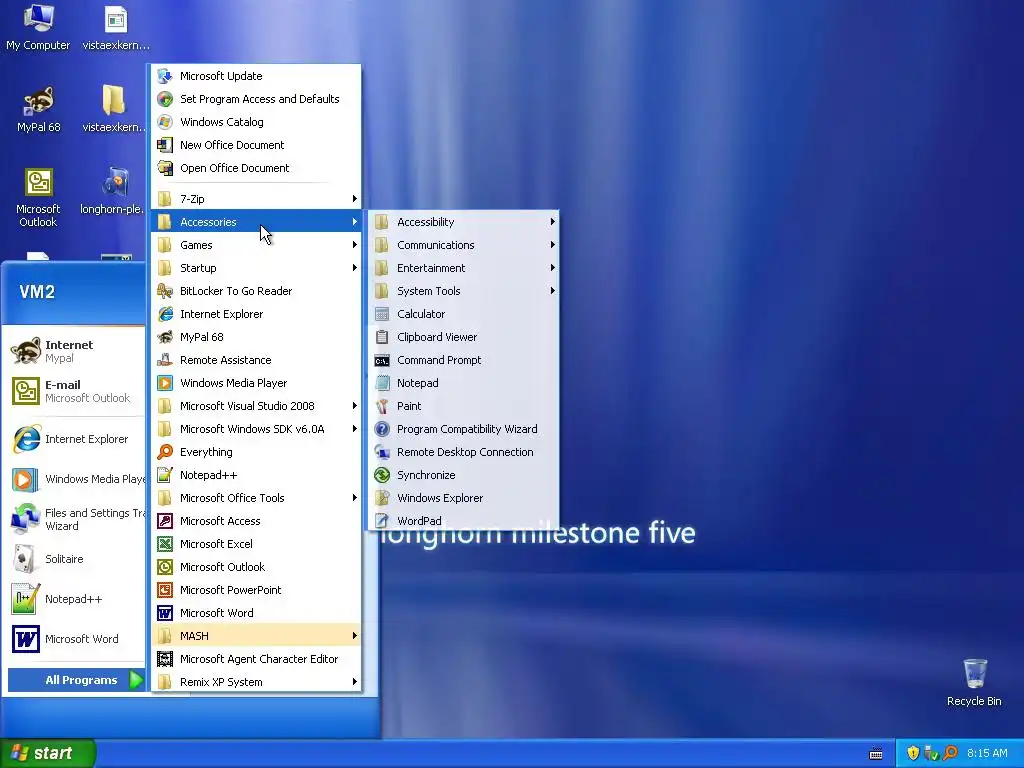Click the on-screen keyboard taskbar icon
This screenshot has height=768, width=1024.
pyautogui.click(x=876, y=754)
